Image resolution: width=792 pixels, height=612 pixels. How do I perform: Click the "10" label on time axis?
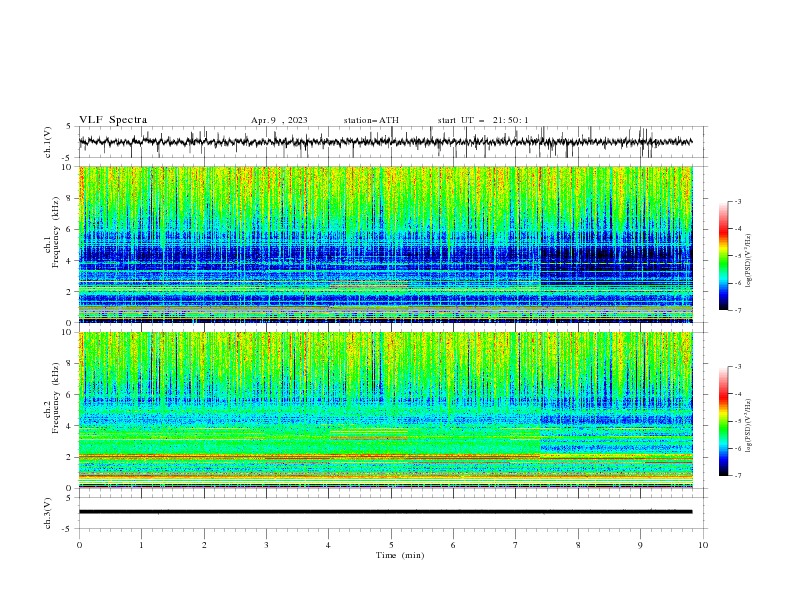click(x=703, y=545)
